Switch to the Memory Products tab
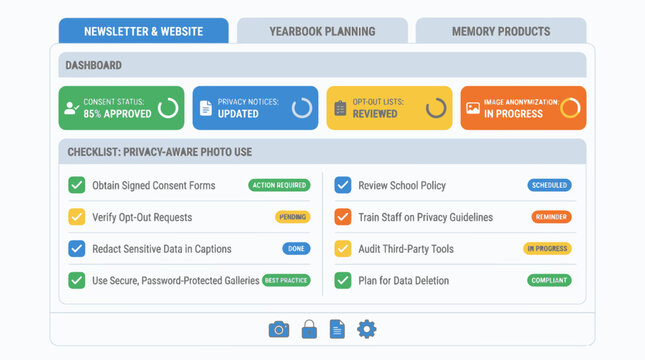This screenshot has width=645, height=360. coord(501,31)
